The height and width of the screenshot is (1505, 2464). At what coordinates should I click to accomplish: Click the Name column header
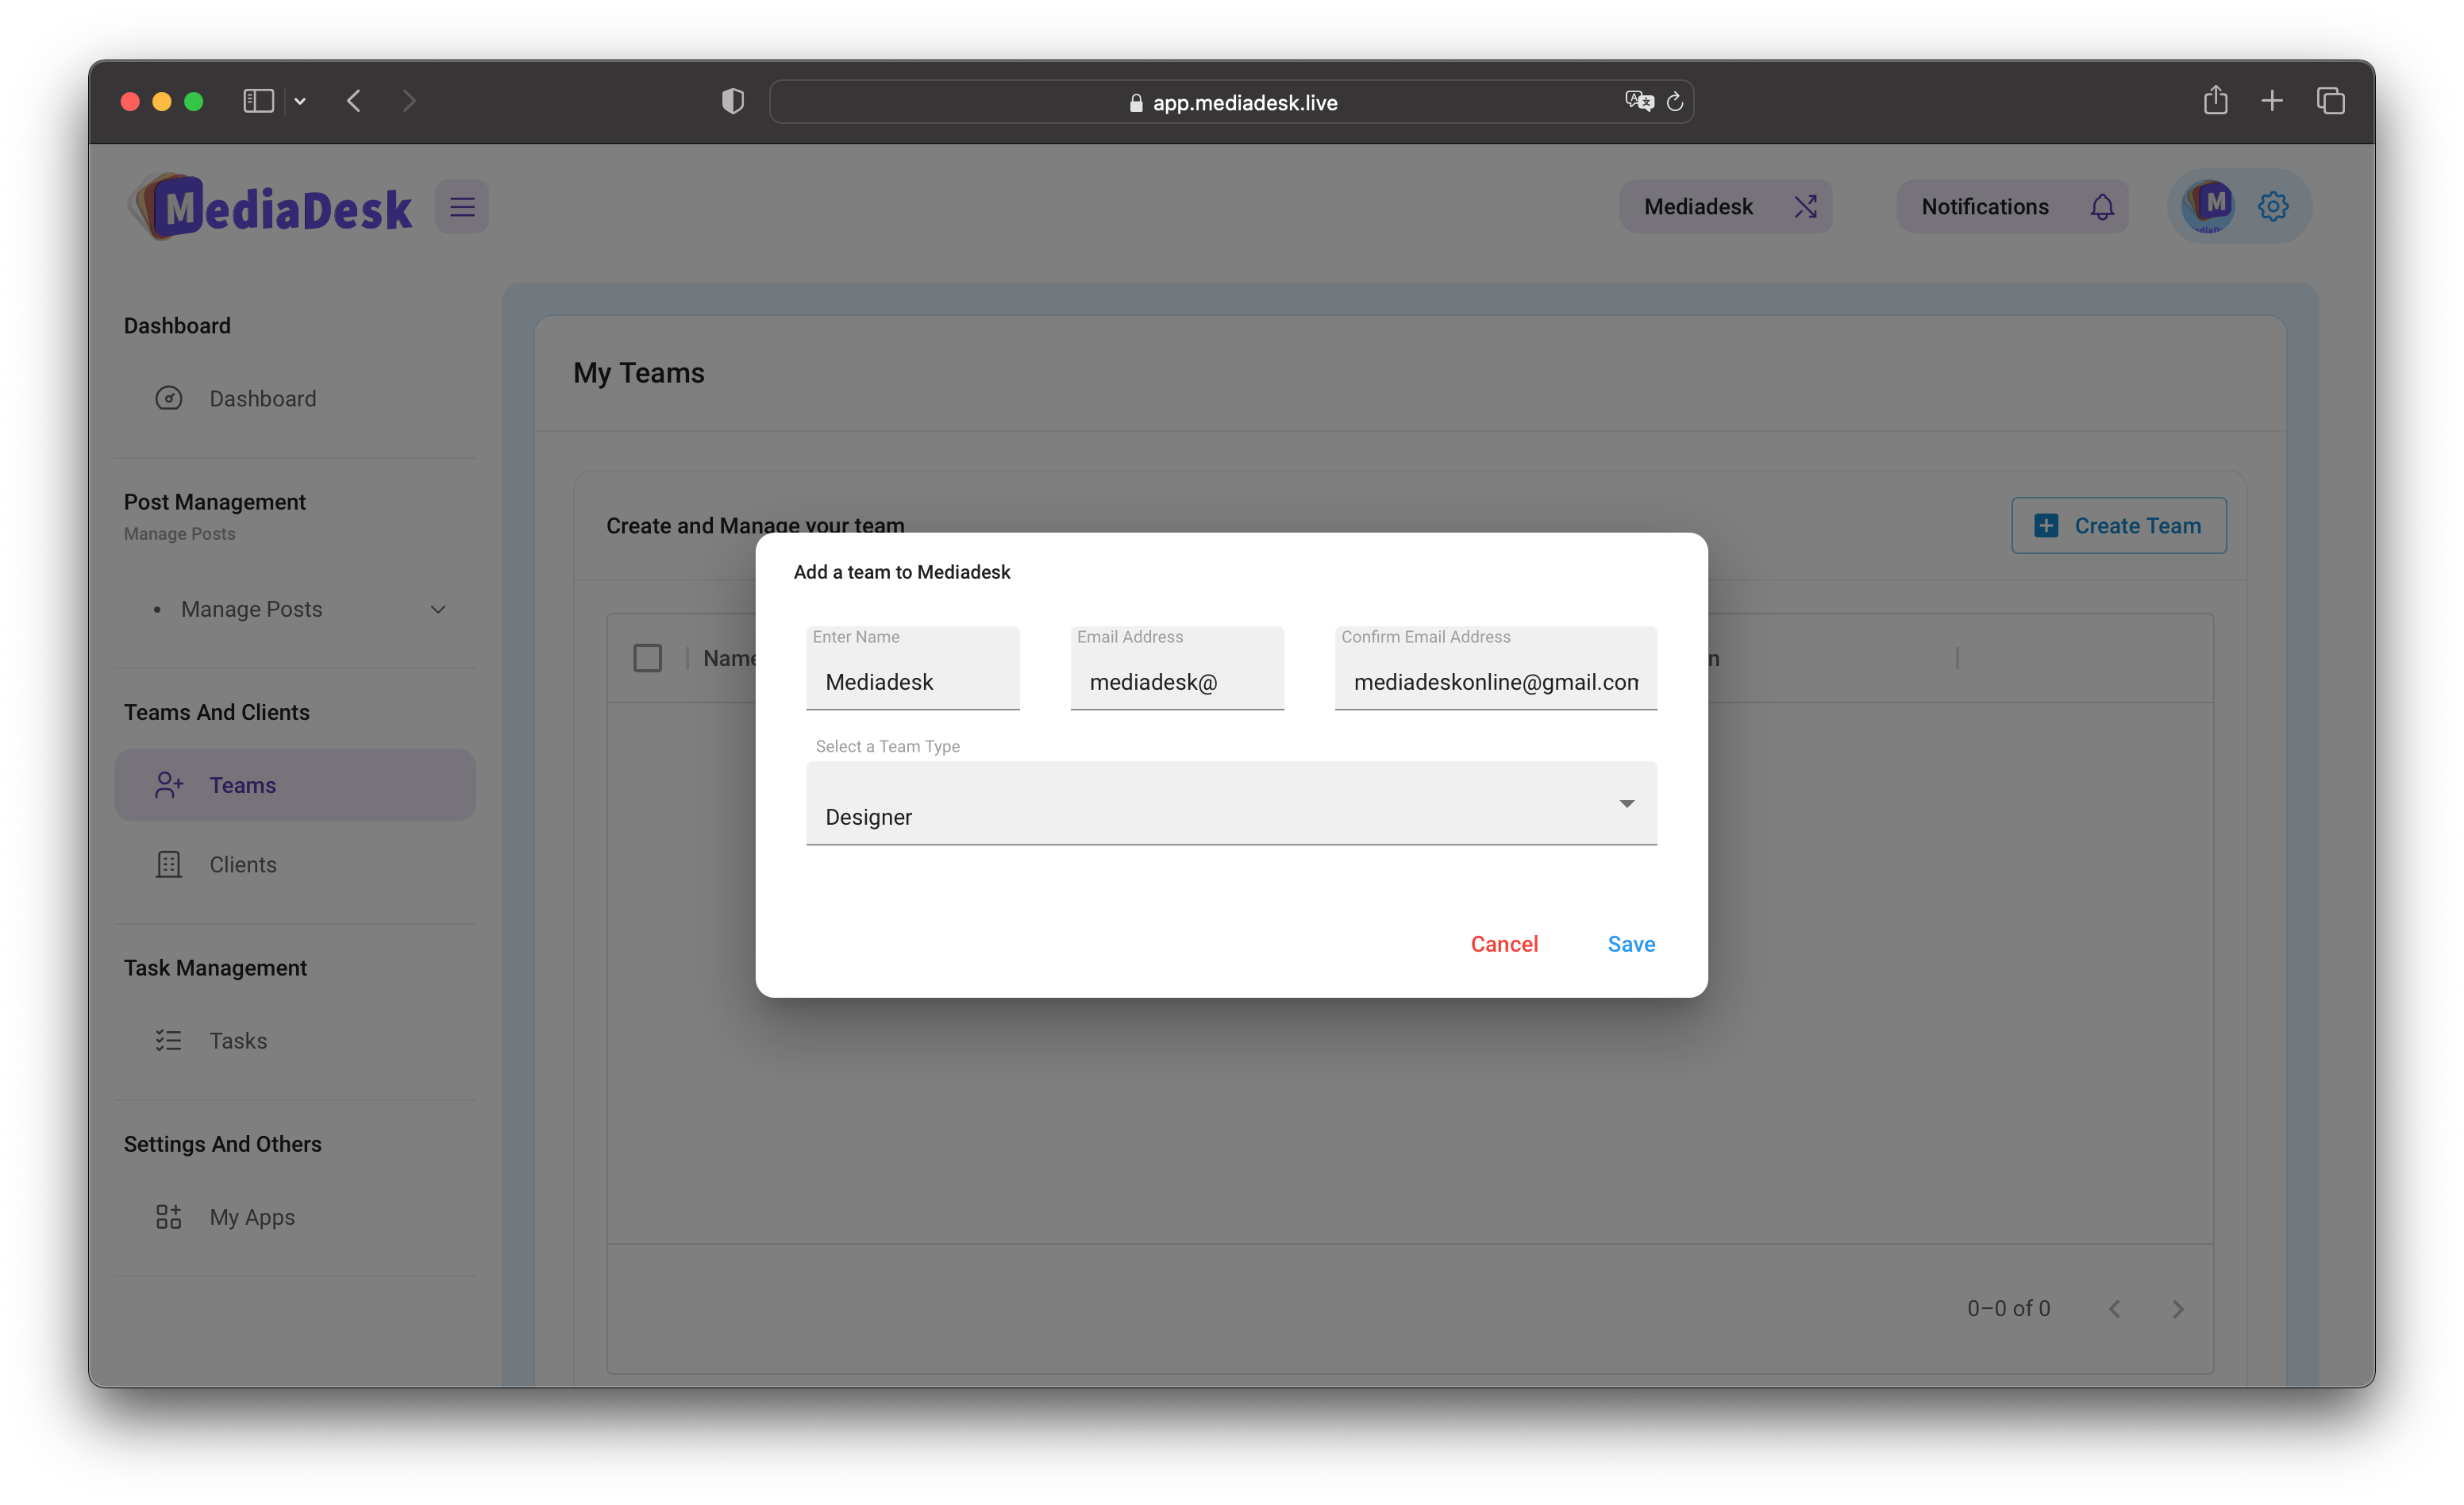pyautogui.click(x=729, y=658)
